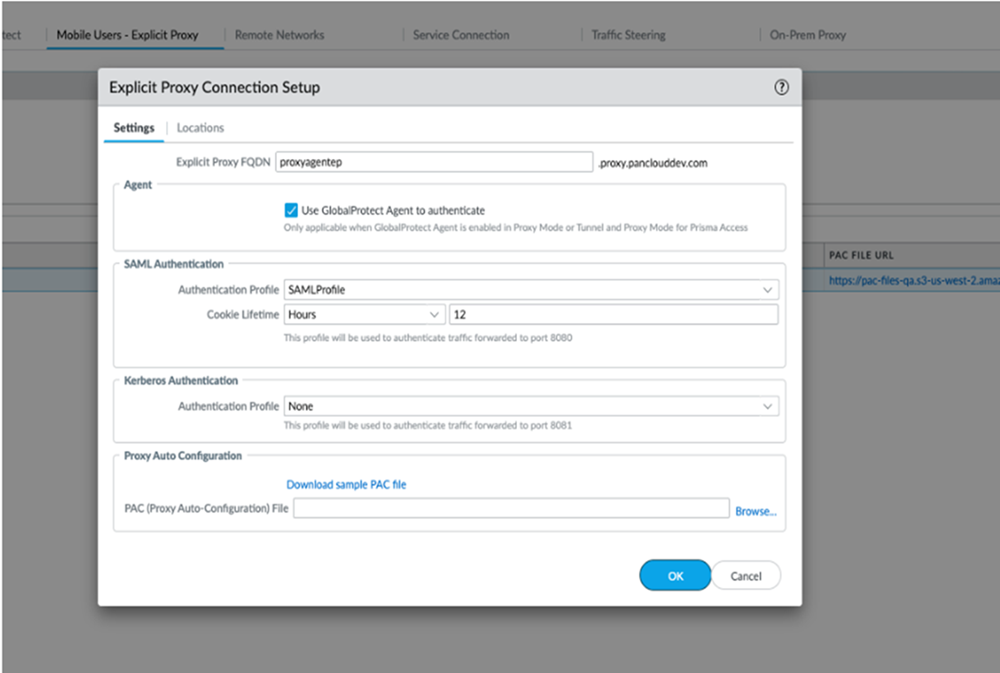1000x673 pixels.
Task: Open the Service Connection tab
Action: point(460,34)
